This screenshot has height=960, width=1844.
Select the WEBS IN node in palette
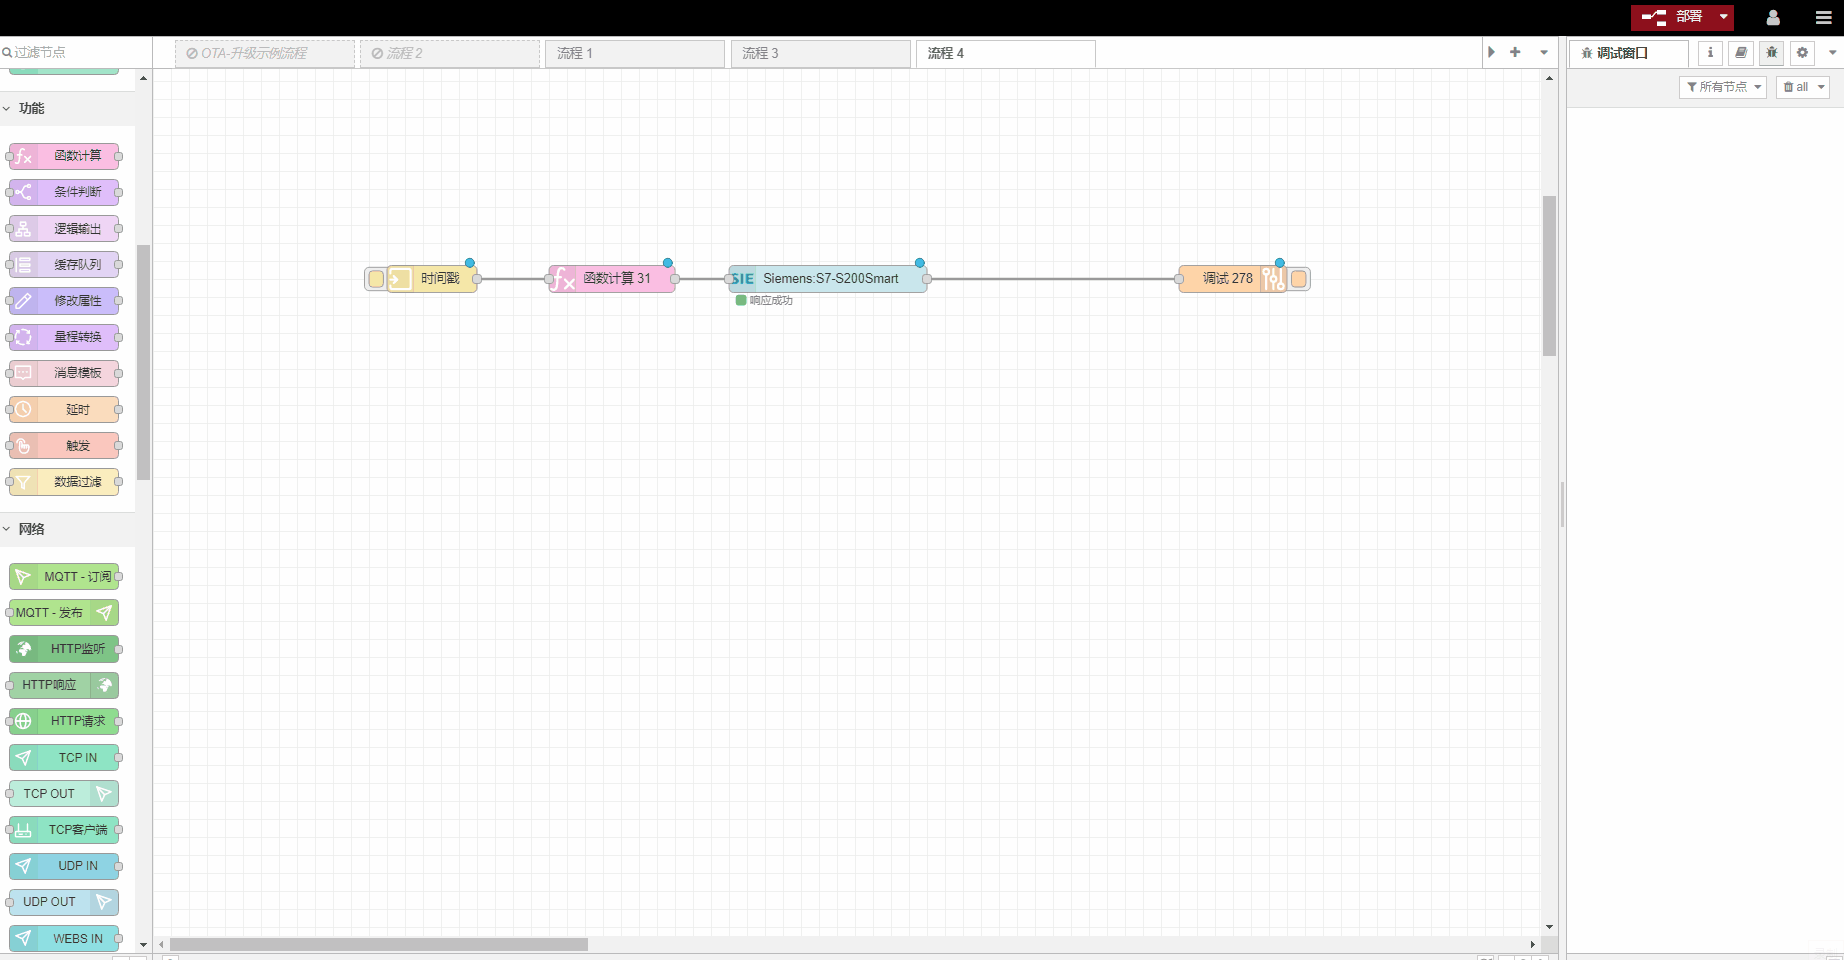[64, 939]
